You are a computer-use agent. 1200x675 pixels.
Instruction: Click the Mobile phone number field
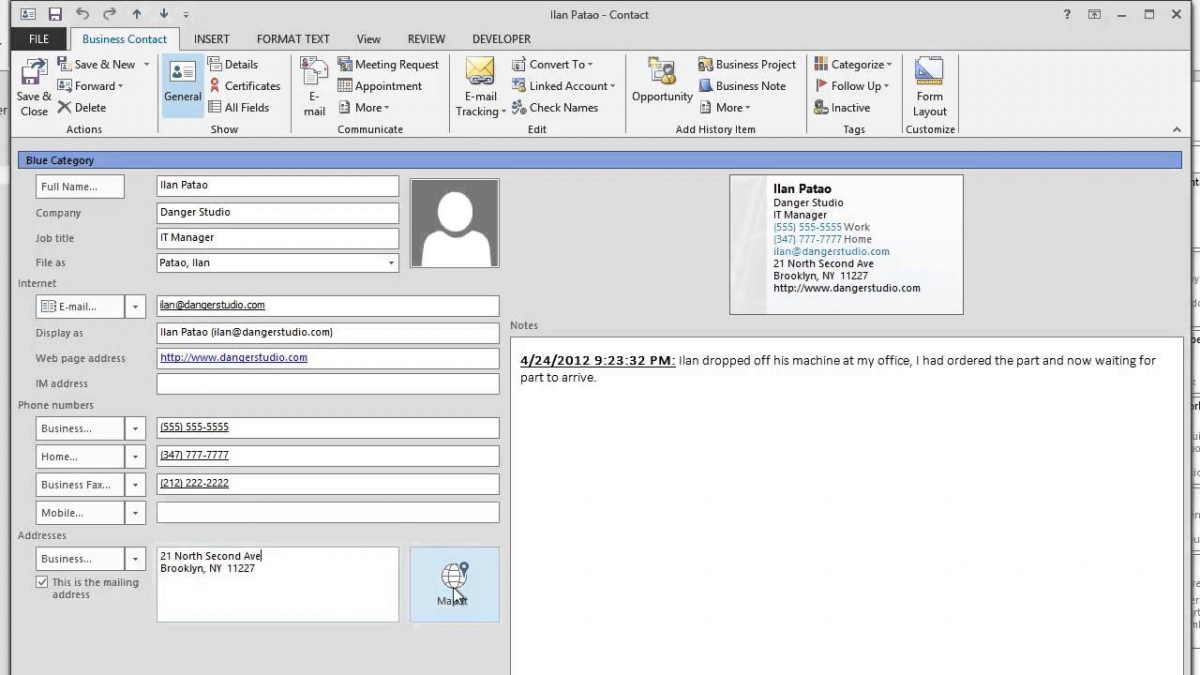point(328,512)
